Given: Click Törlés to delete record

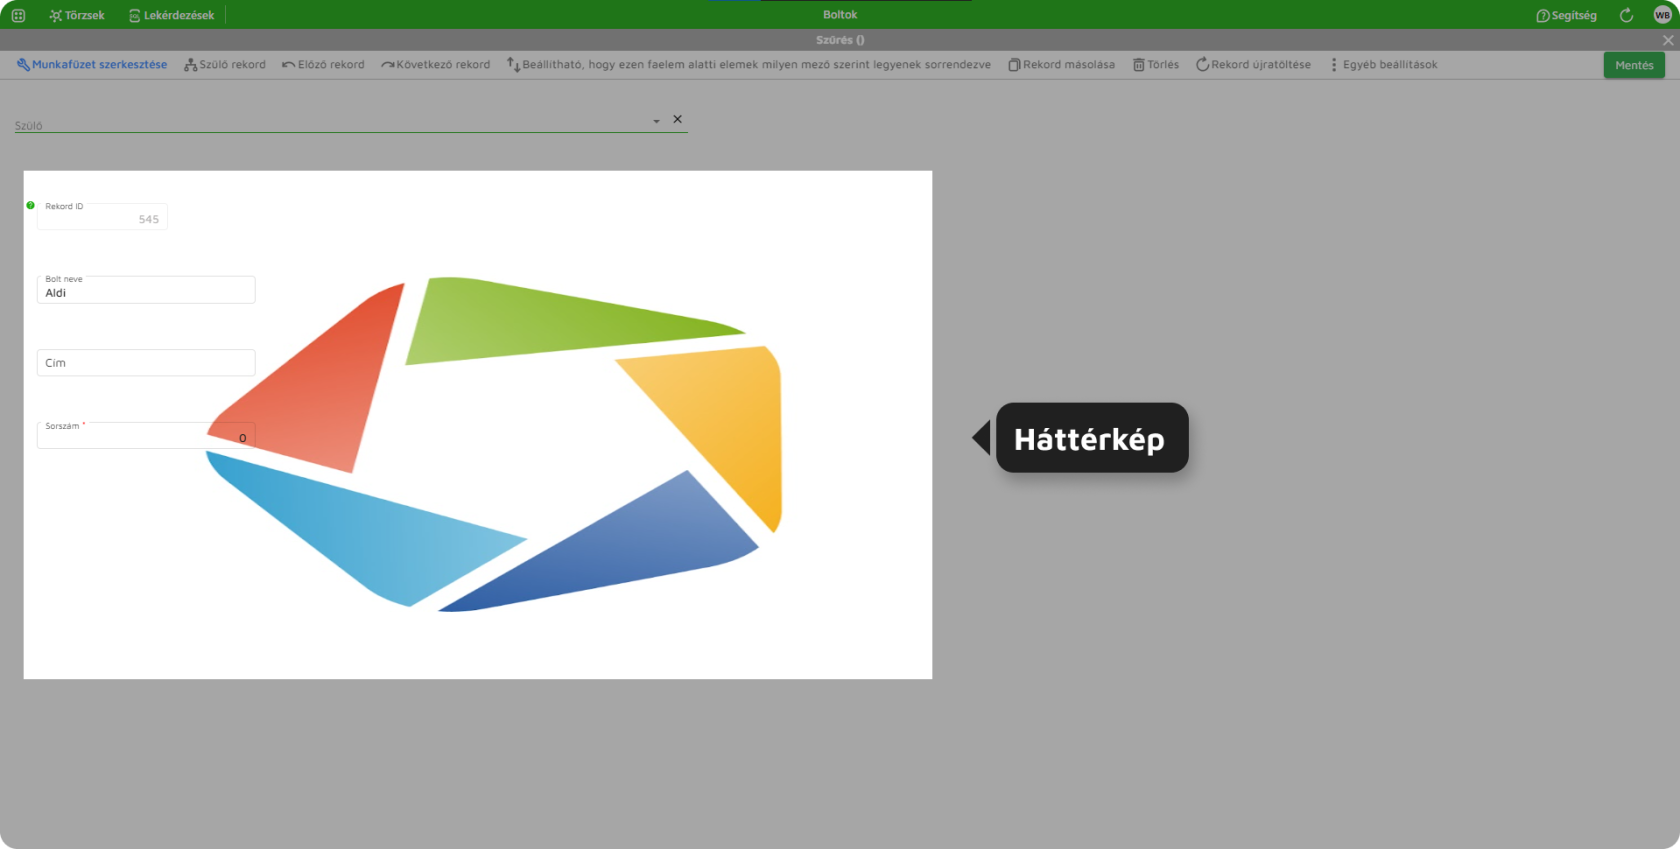Looking at the screenshot, I should tap(1156, 64).
